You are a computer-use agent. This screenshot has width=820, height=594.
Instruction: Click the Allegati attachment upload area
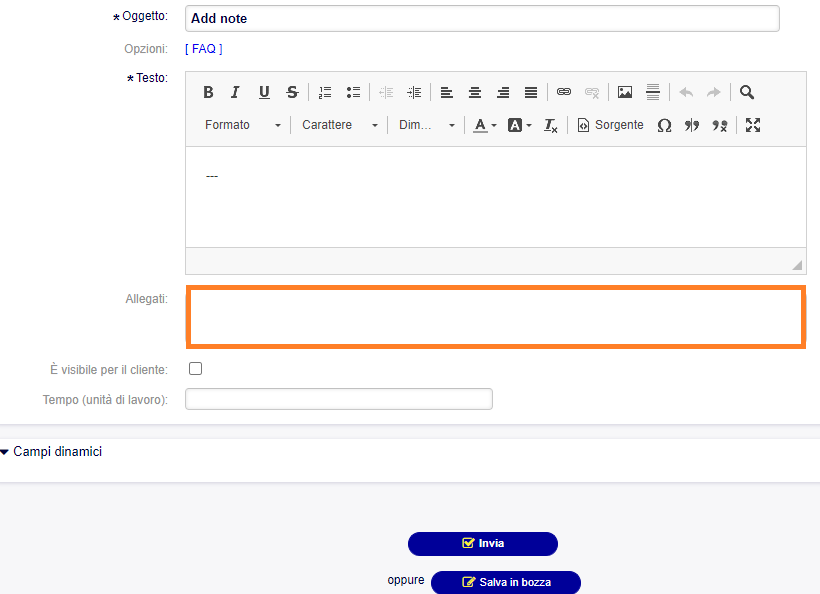[495, 317]
